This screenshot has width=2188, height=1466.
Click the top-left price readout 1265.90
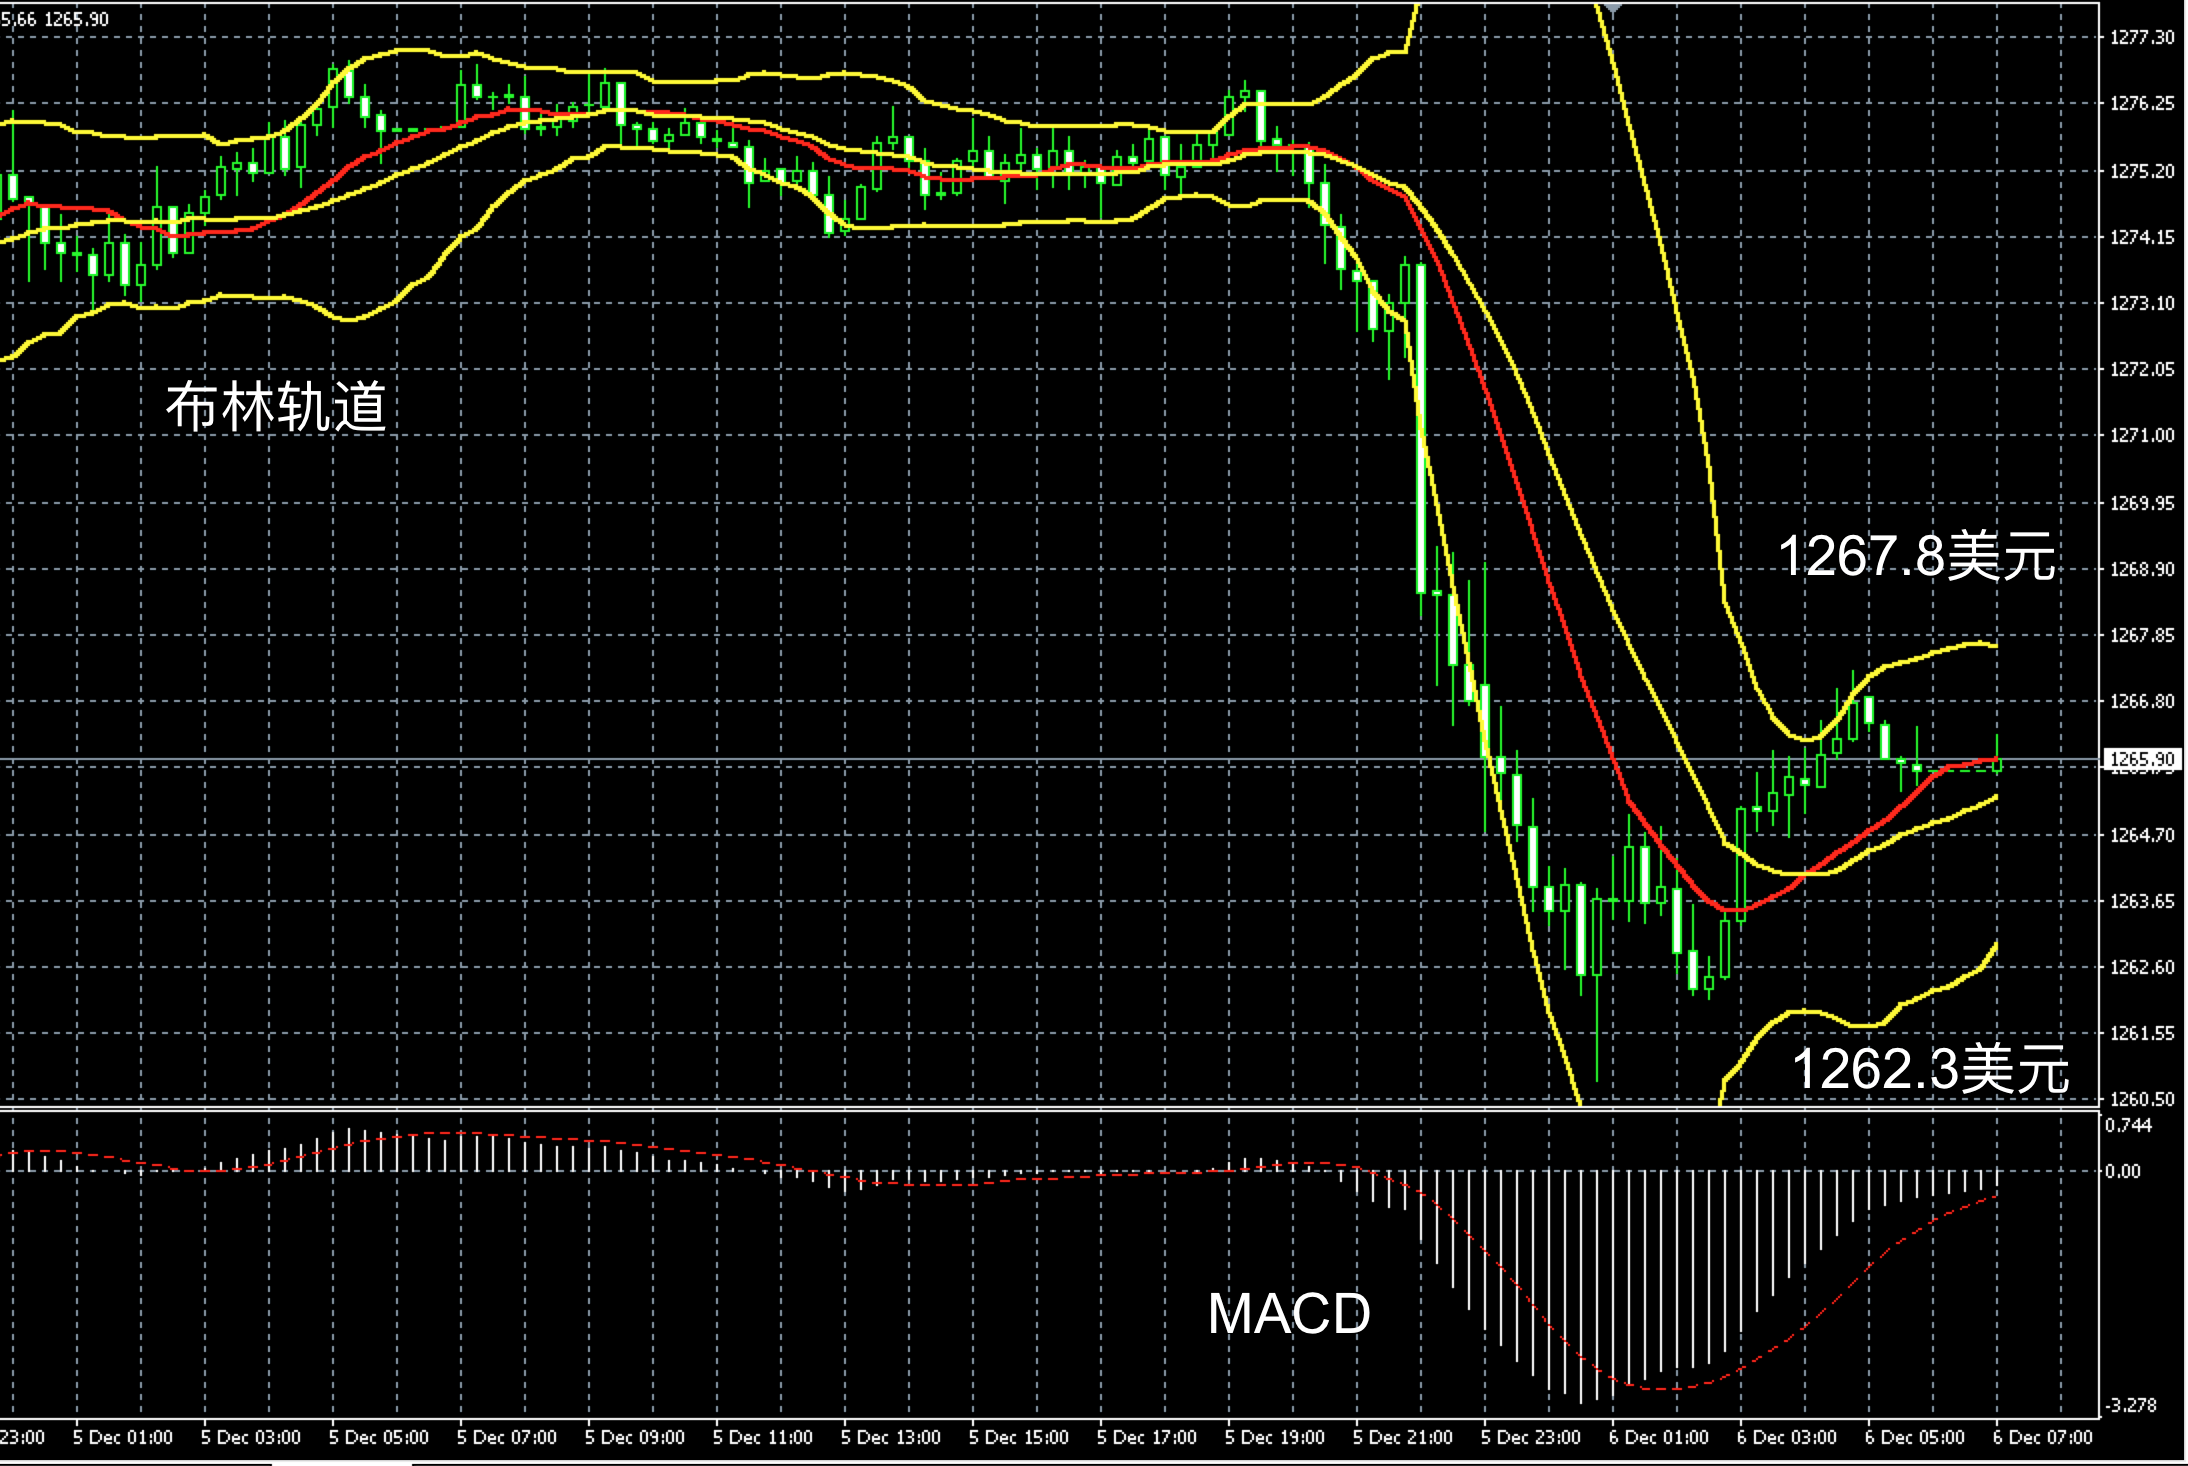pyautogui.click(x=77, y=19)
